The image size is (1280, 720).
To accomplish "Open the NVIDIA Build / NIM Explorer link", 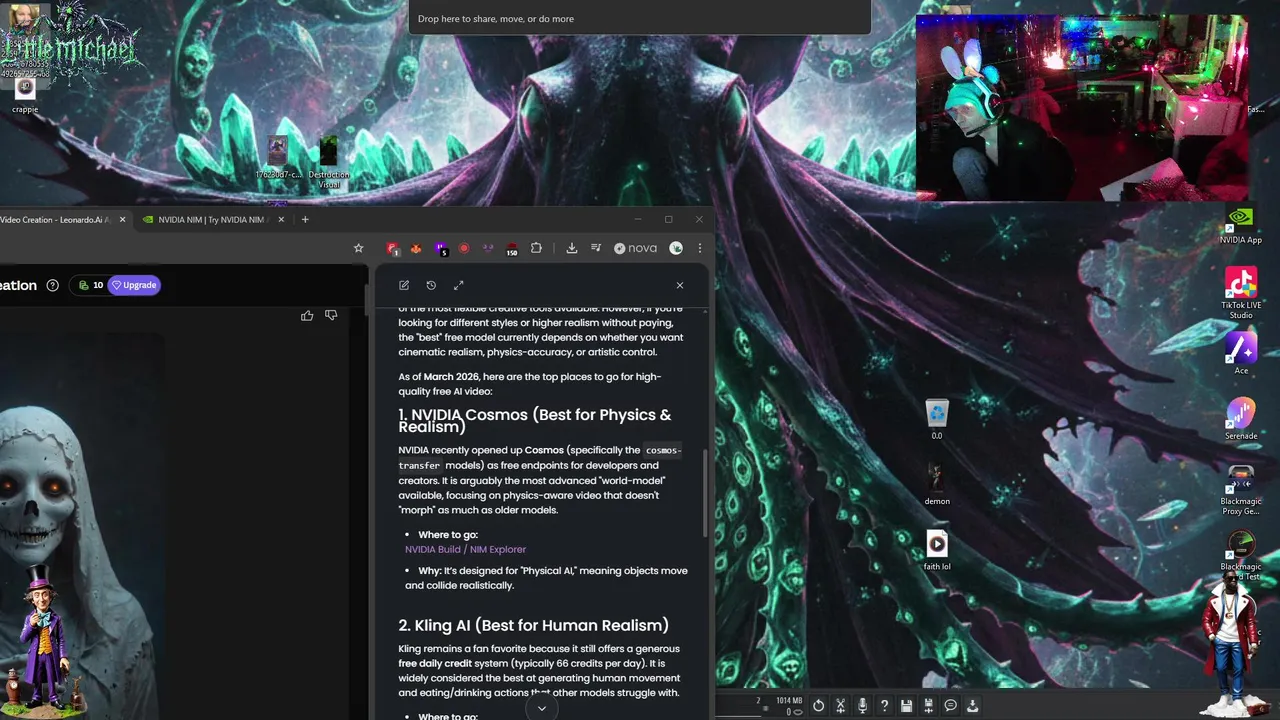I will coord(465,549).
